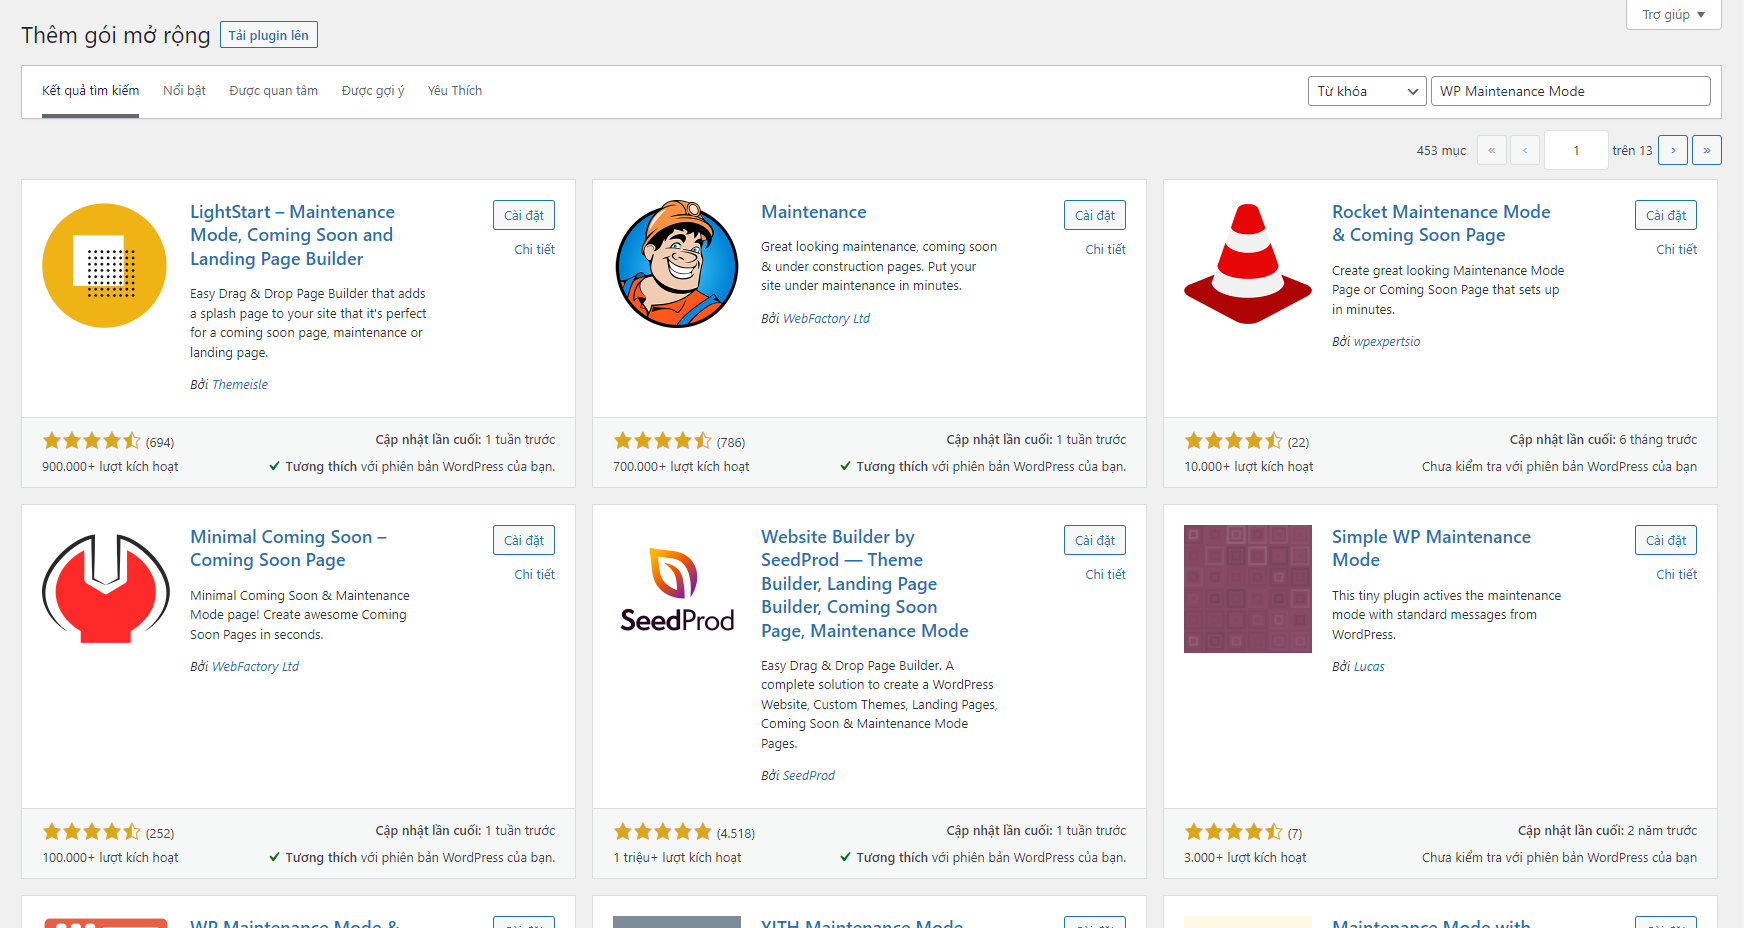Viewport: 1744px width, 928px height.
Task: Select the Được quan tâm tab
Action: [272, 90]
